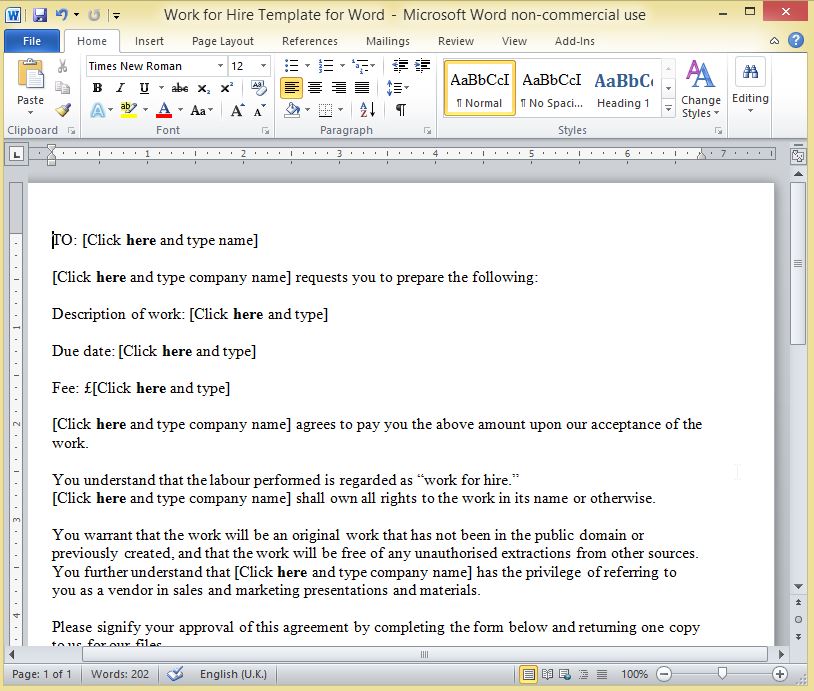Open the font name dropdown
The image size is (814, 691).
tap(220, 66)
